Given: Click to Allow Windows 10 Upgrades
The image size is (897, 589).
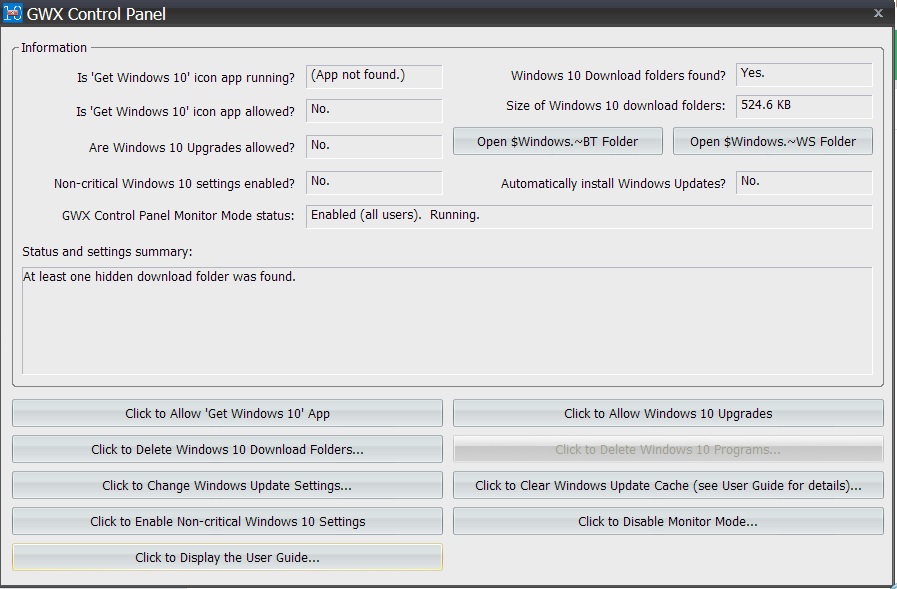Looking at the screenshot, I should tap(668, 413).
